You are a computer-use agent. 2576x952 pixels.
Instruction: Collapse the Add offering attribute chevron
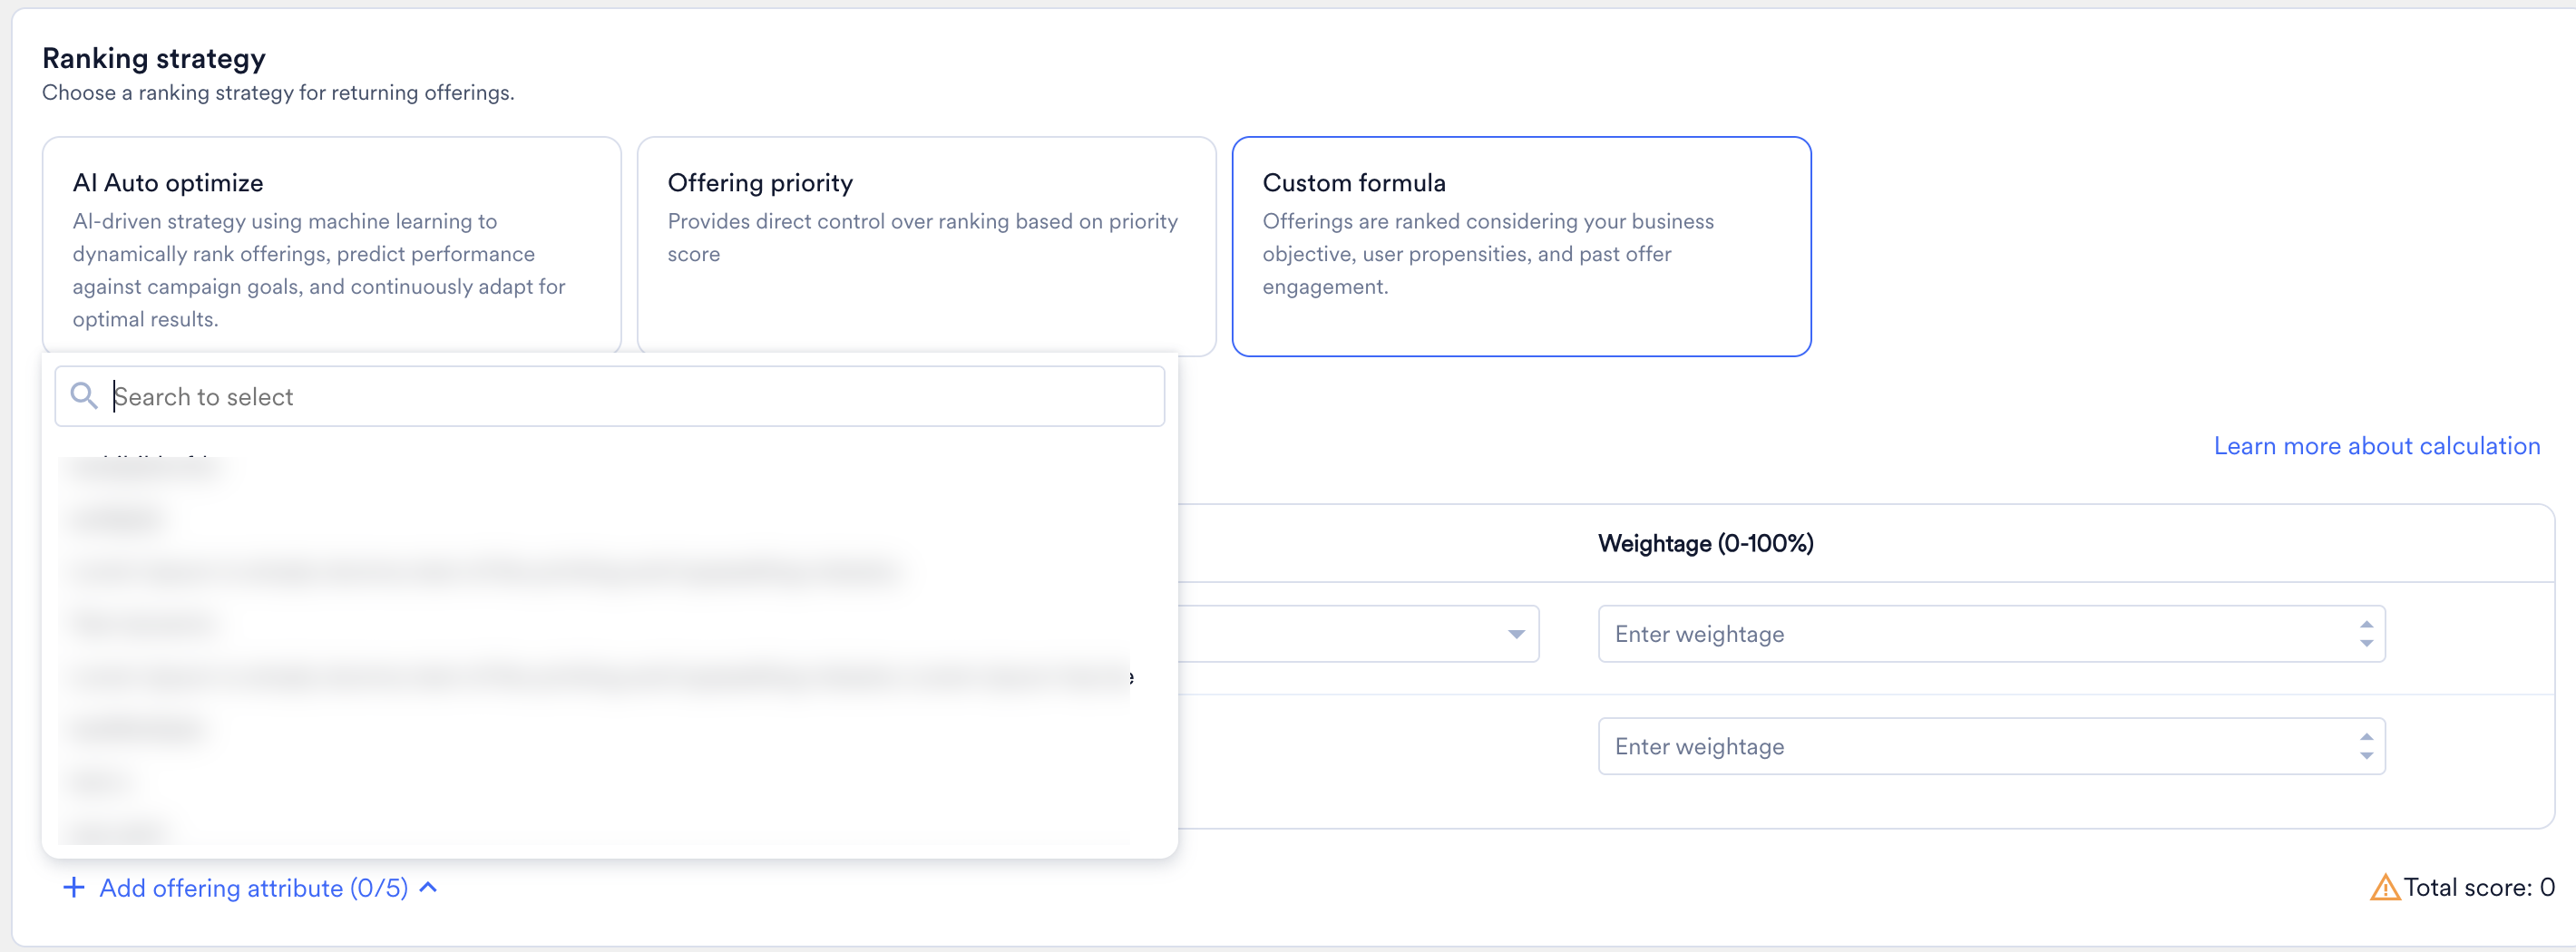[x=429, y=887]
